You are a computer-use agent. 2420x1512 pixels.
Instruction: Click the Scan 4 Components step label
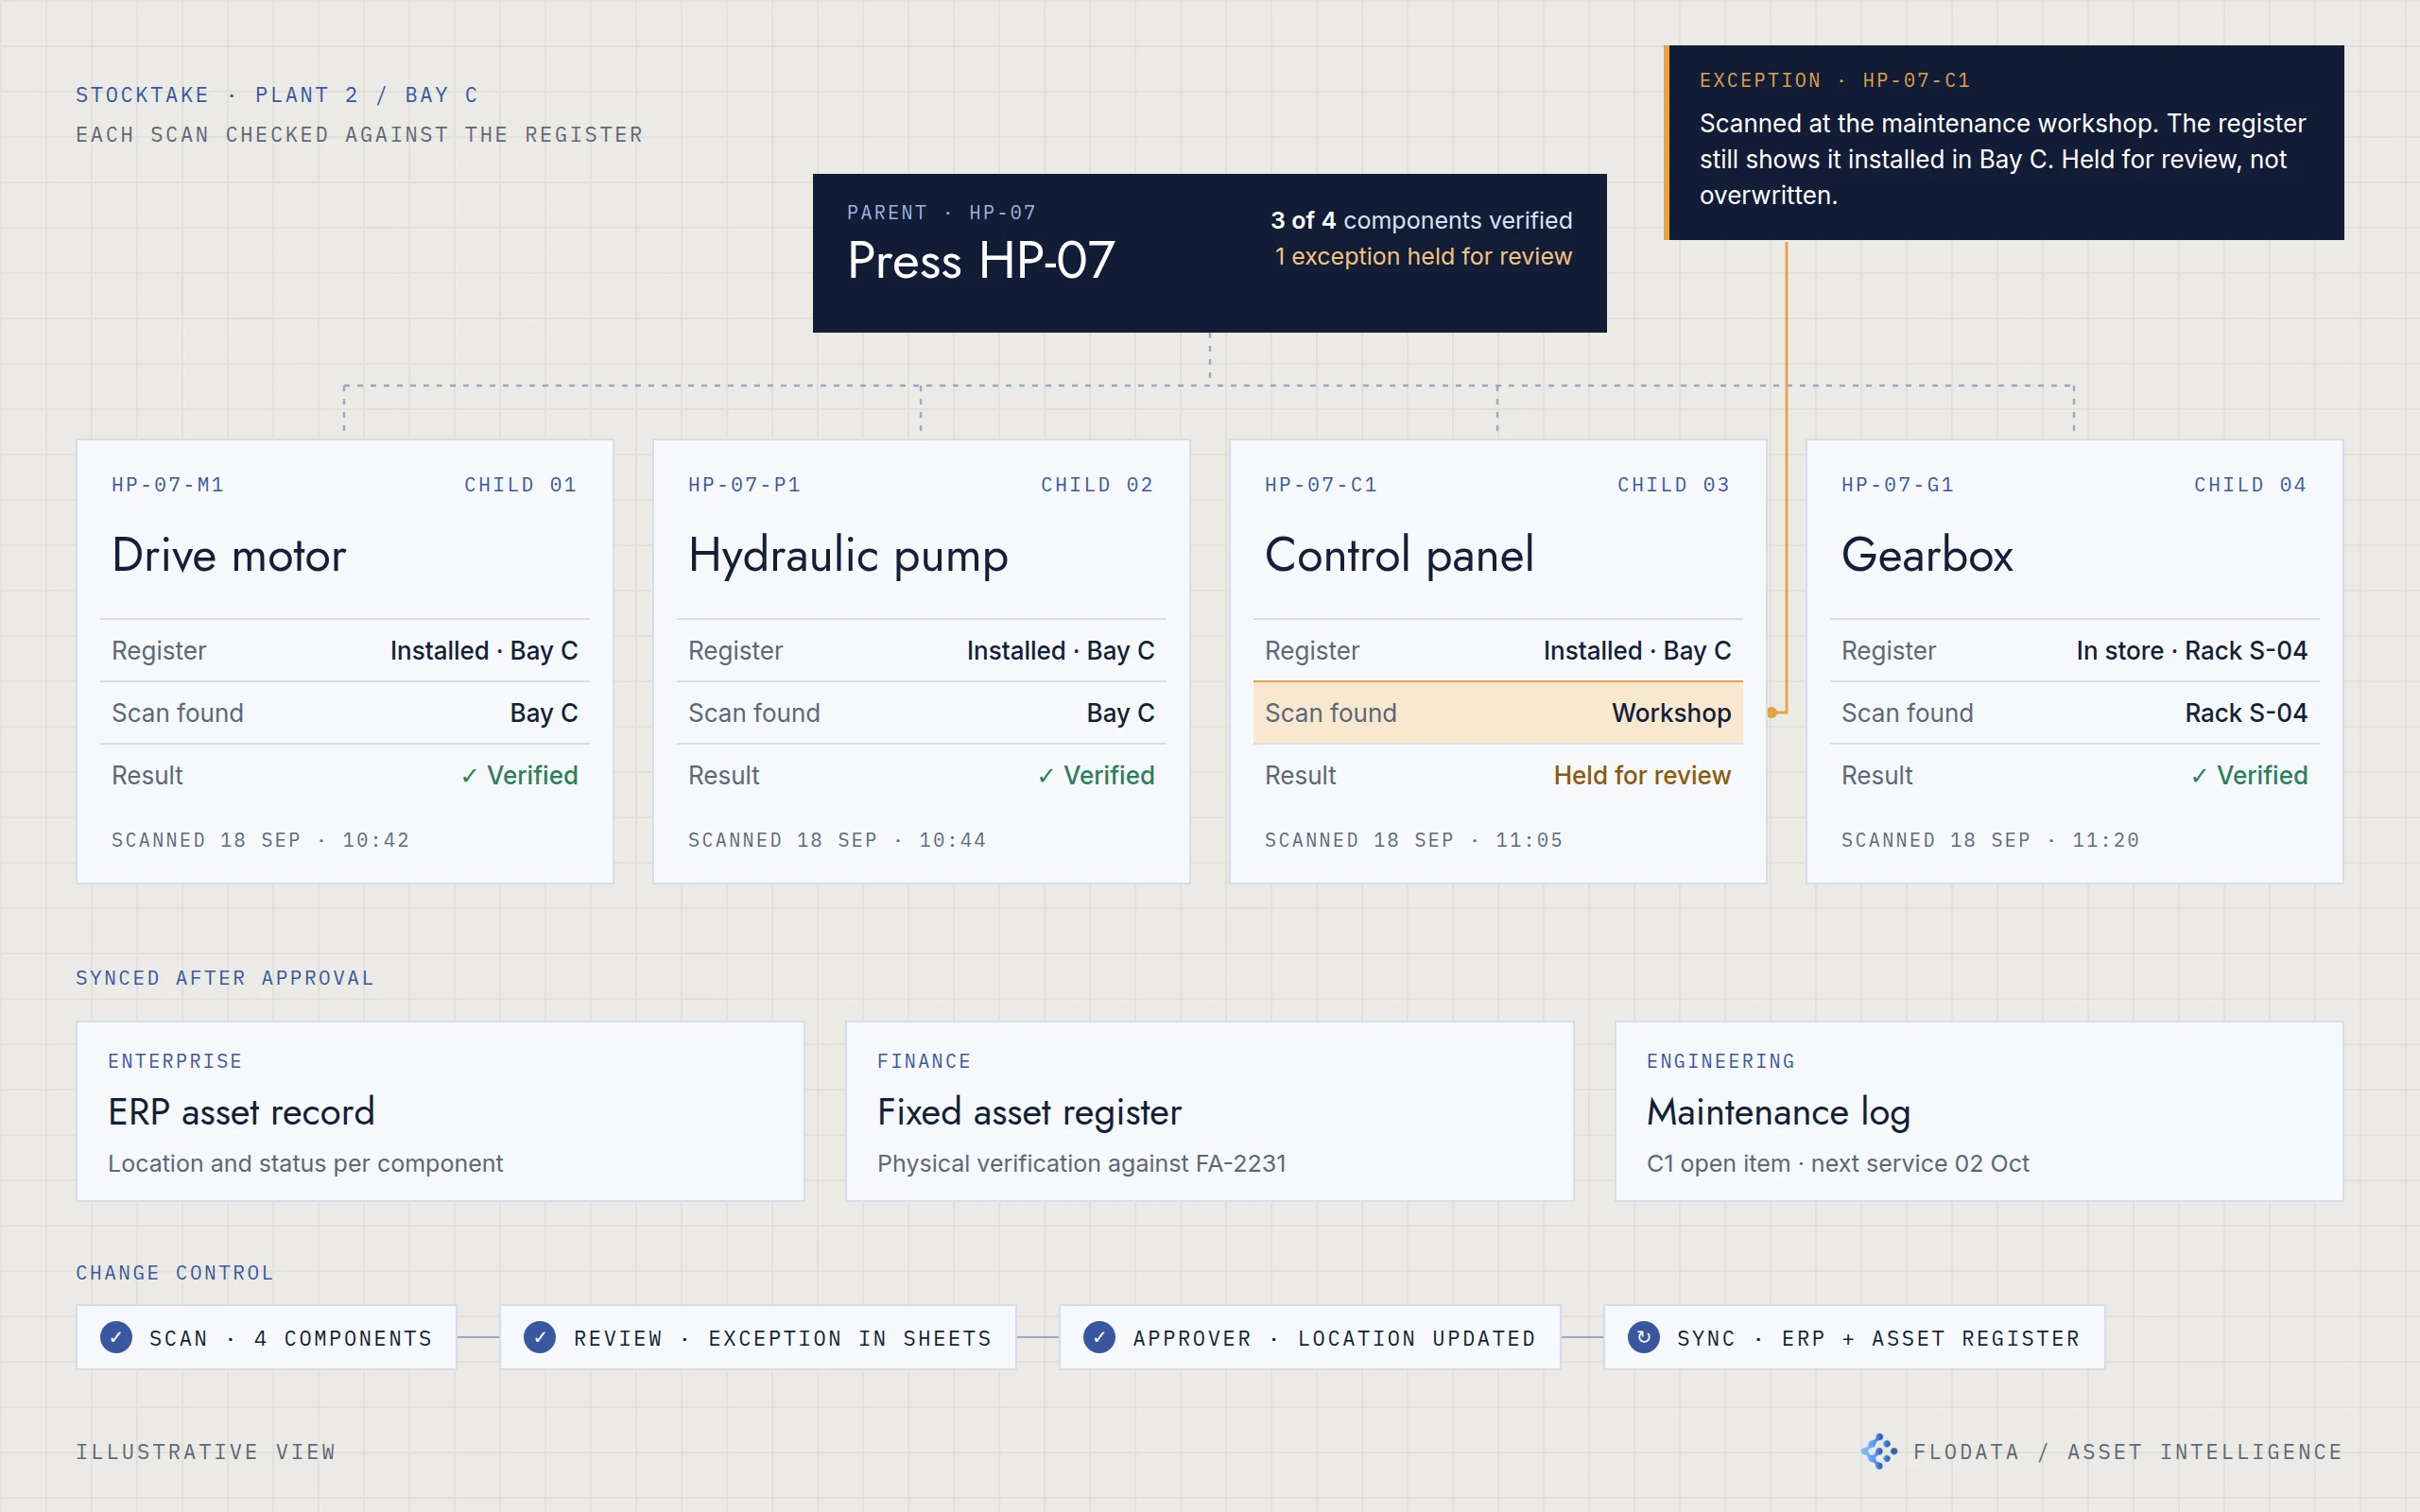click(x=291, y=1338)
